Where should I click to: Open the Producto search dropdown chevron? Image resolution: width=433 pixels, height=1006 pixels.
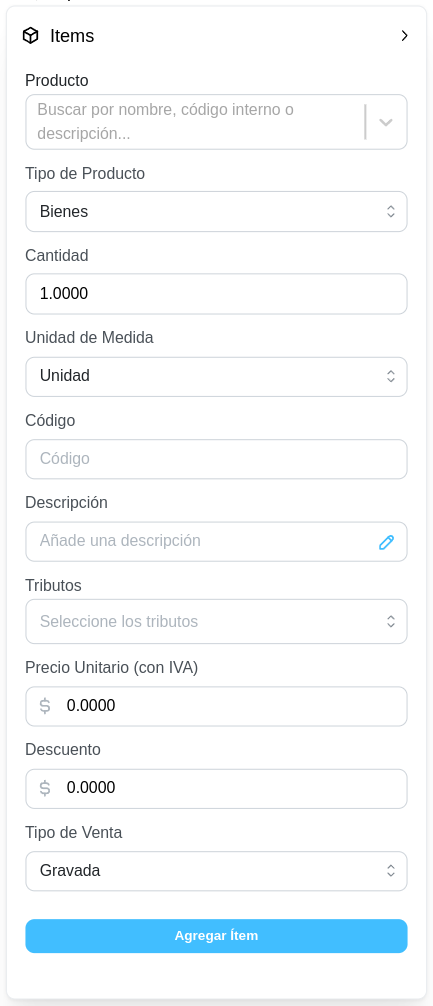point(386,122)
